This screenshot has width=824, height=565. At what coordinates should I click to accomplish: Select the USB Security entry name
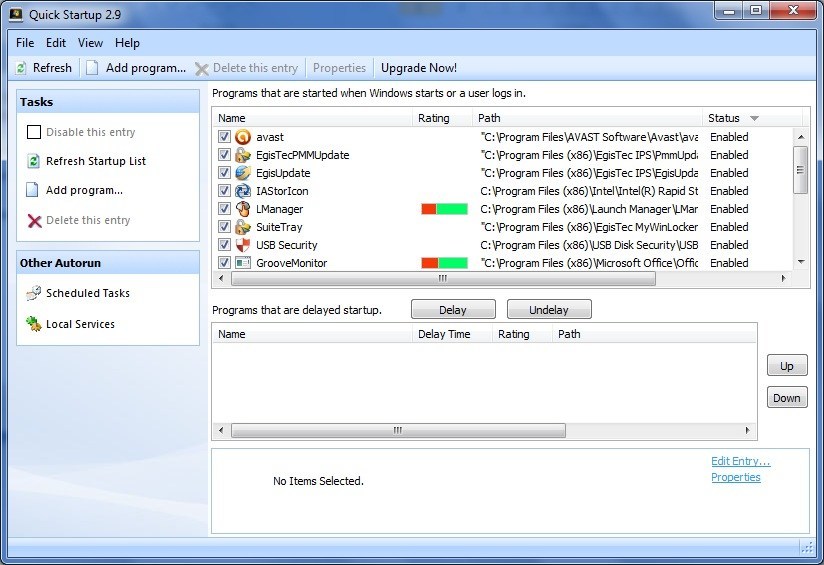click(x=287, y=245)
